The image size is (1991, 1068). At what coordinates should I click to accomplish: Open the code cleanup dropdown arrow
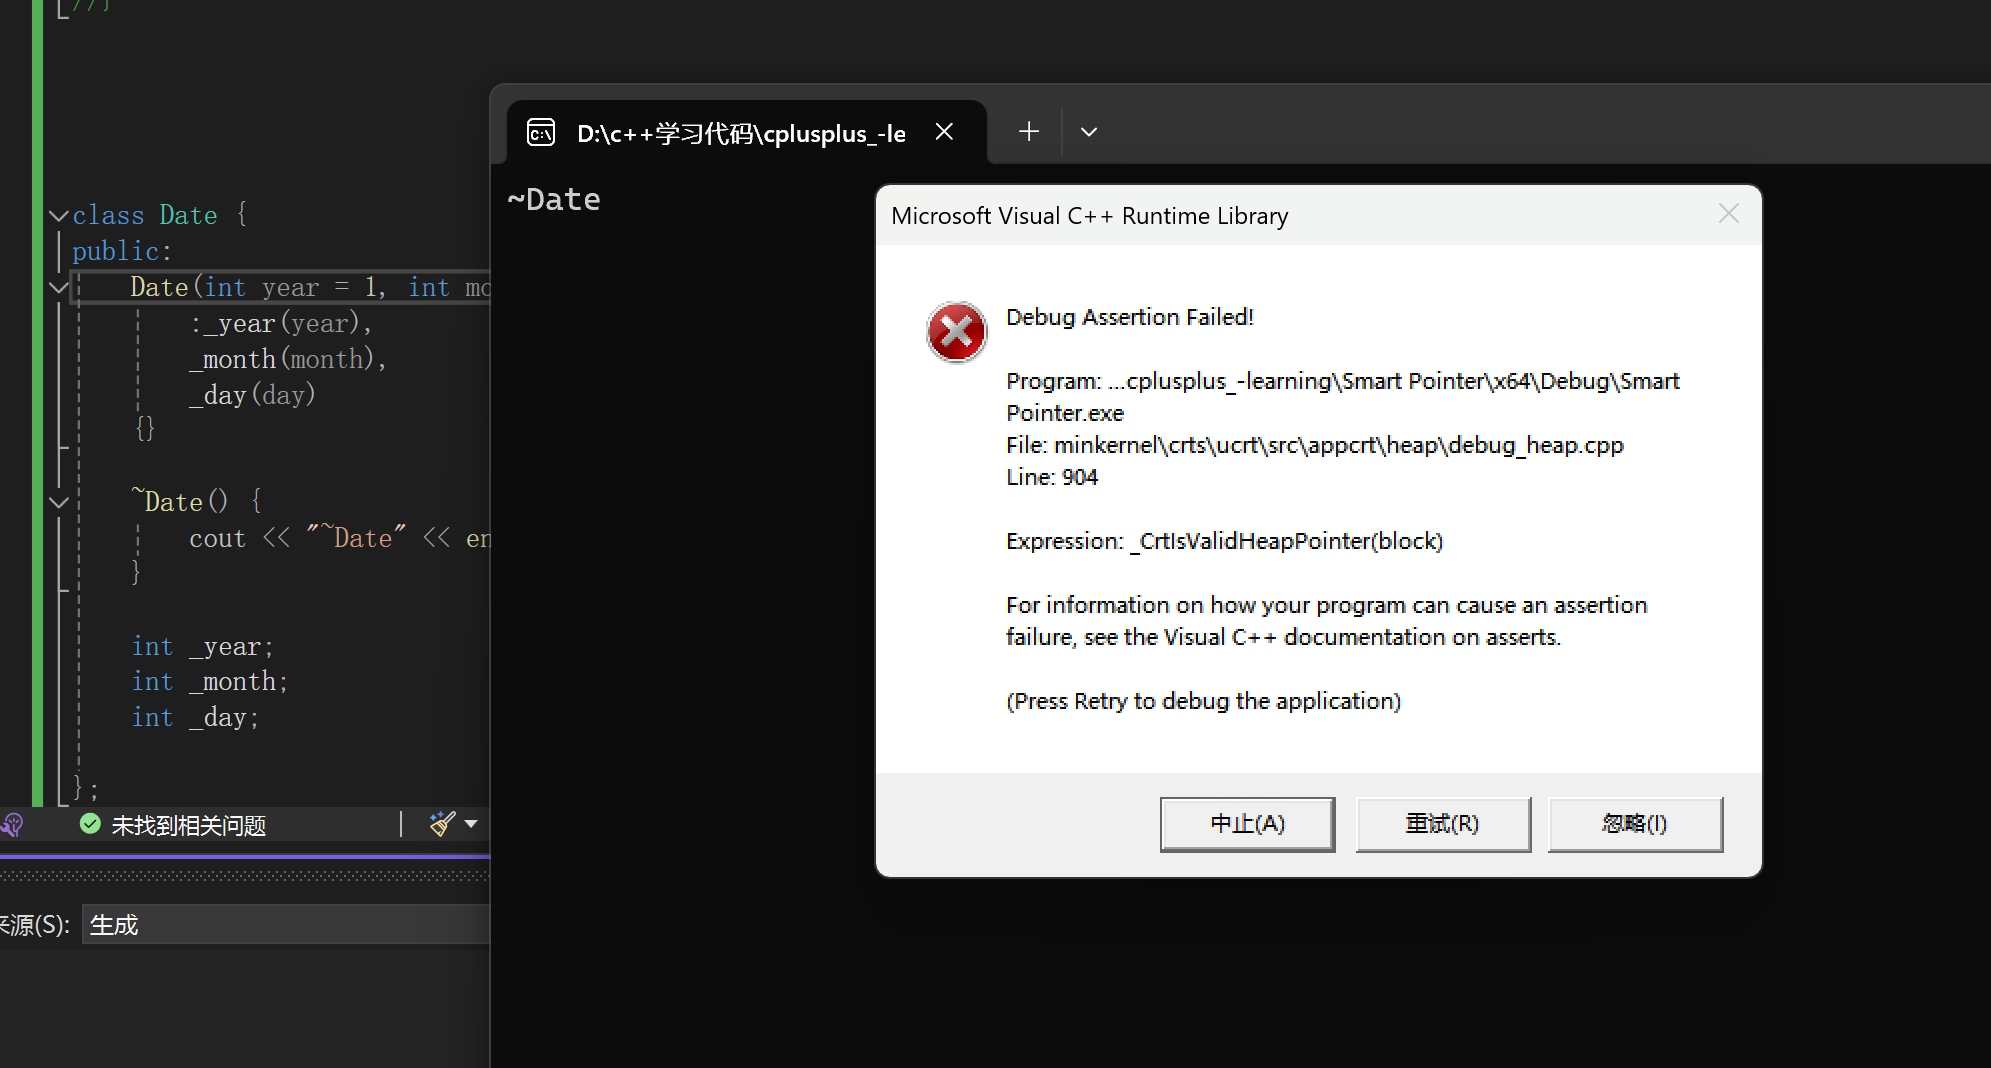(x=471, y=824)
